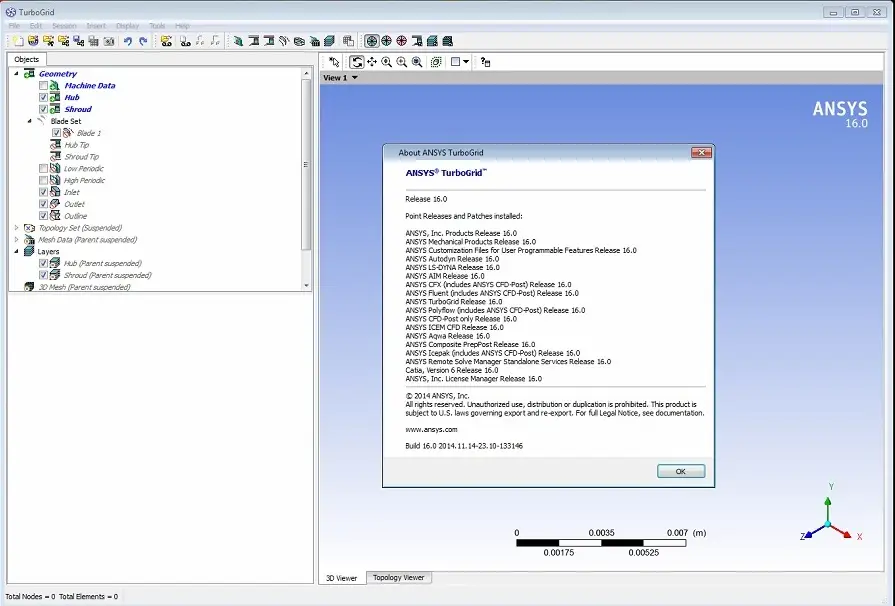Screen dimensions: 895x606
Task: Click the stacked layers icon in main toolbar
Action: 329,41
